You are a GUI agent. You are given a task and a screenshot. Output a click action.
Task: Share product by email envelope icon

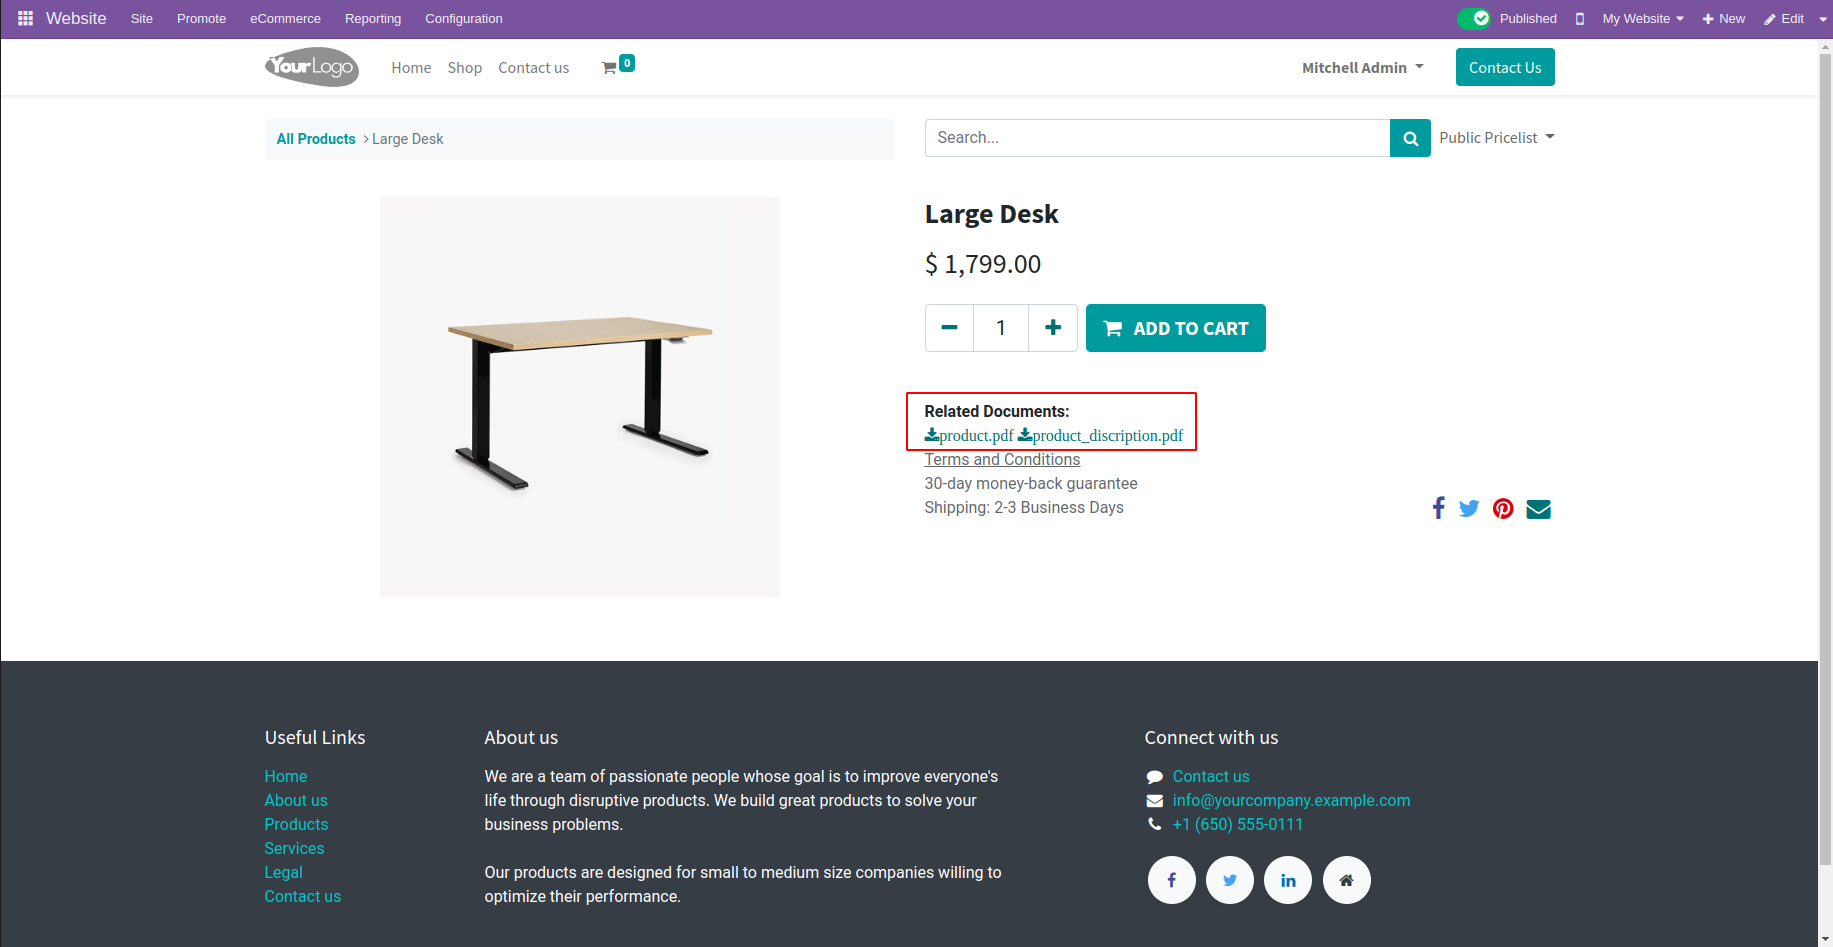pyautogui.click(x=1538, y=509)
